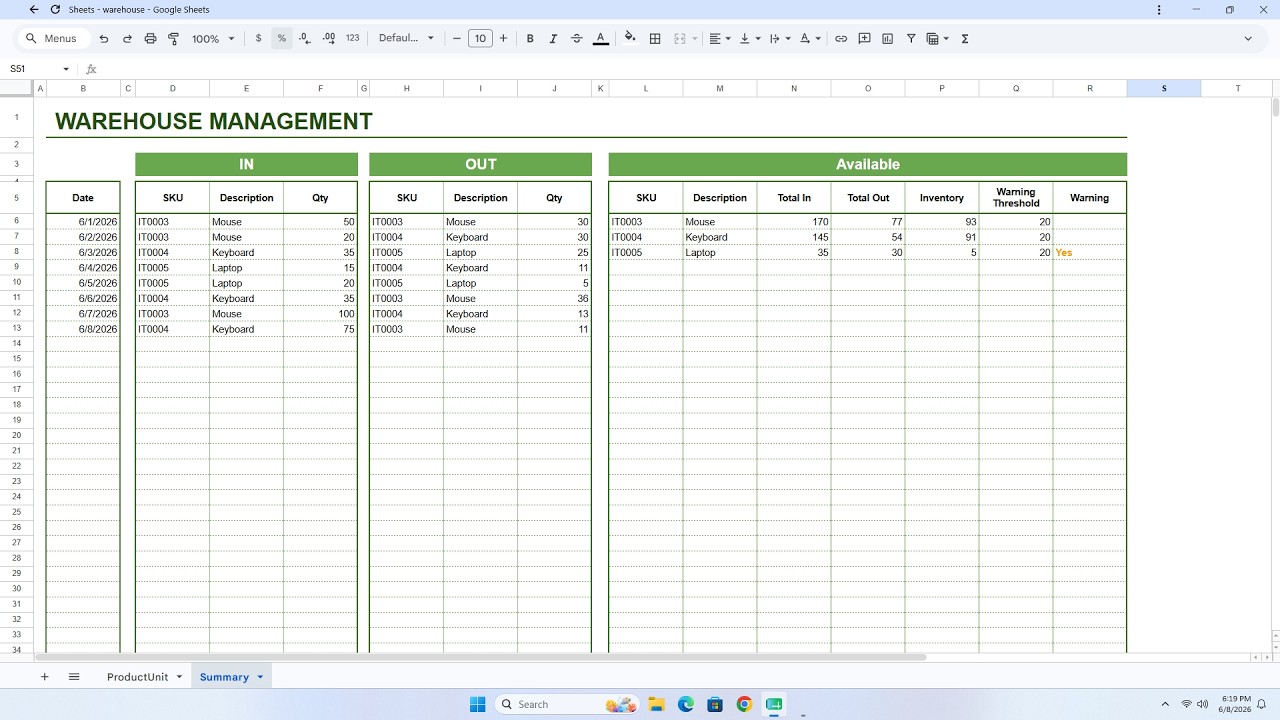The image size is (1280, 720).
Task: Toggle italic formatting
Action: click(553, 38)
